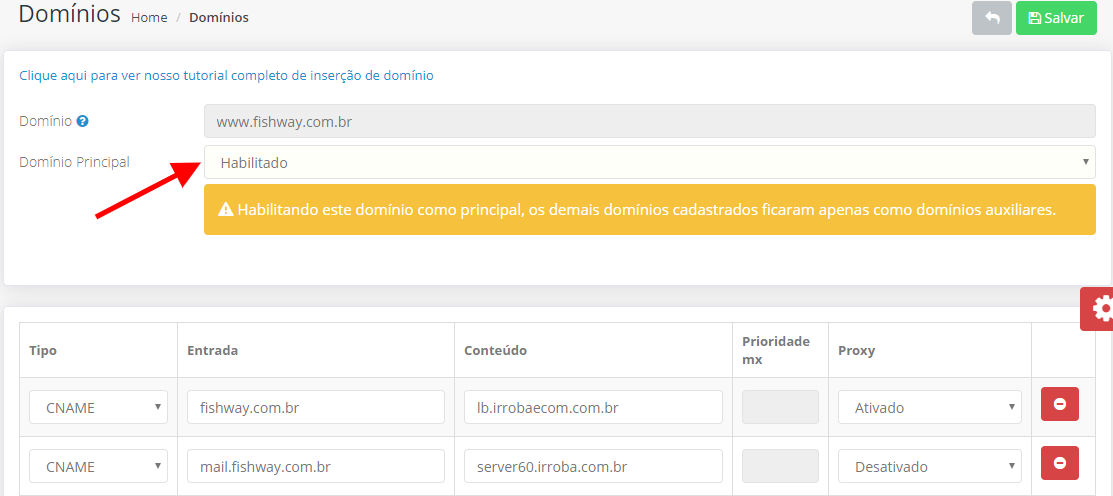Edit the Entrada field mail.fishway.com.br

click(316, 466)
